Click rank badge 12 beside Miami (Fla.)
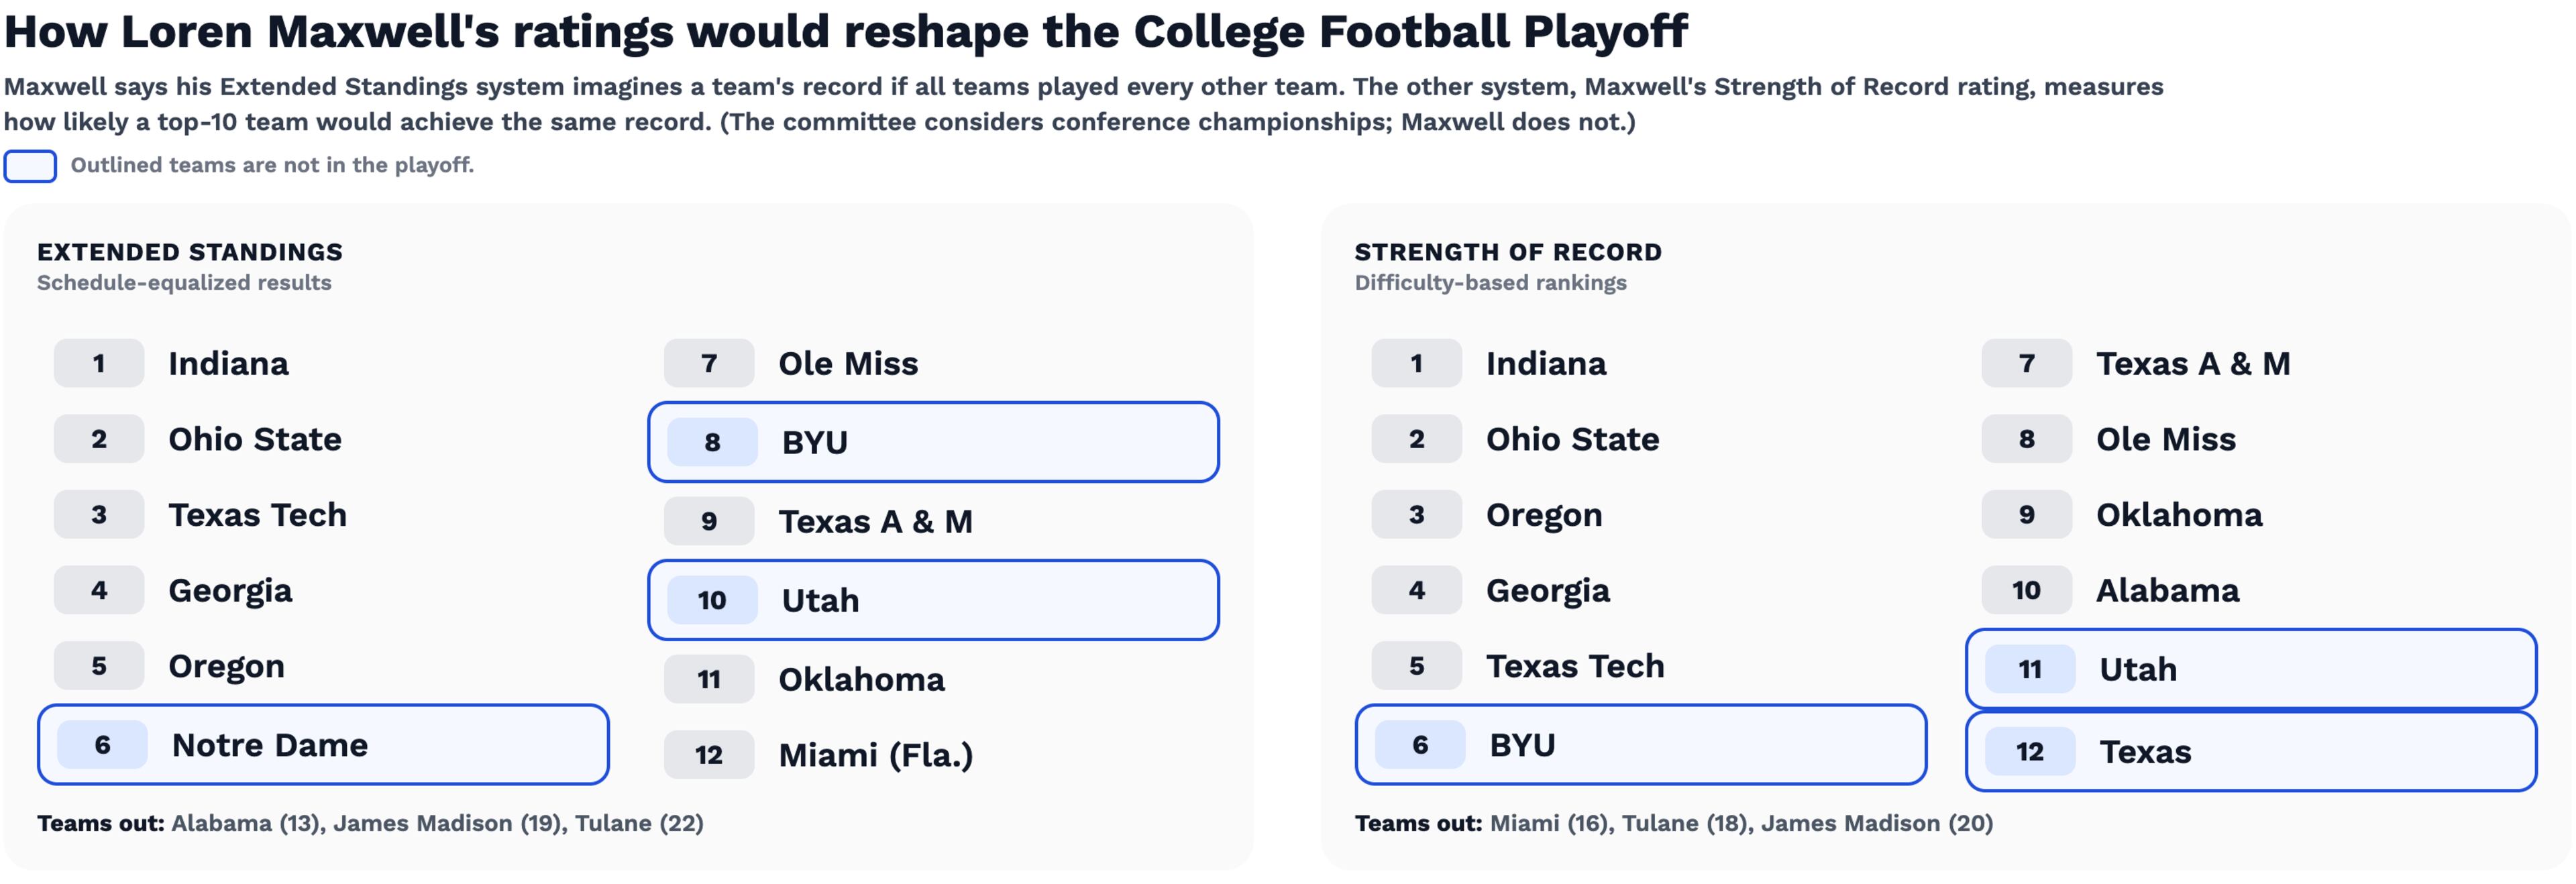The width and height of the screenshot is (2576, 884). 709,755
